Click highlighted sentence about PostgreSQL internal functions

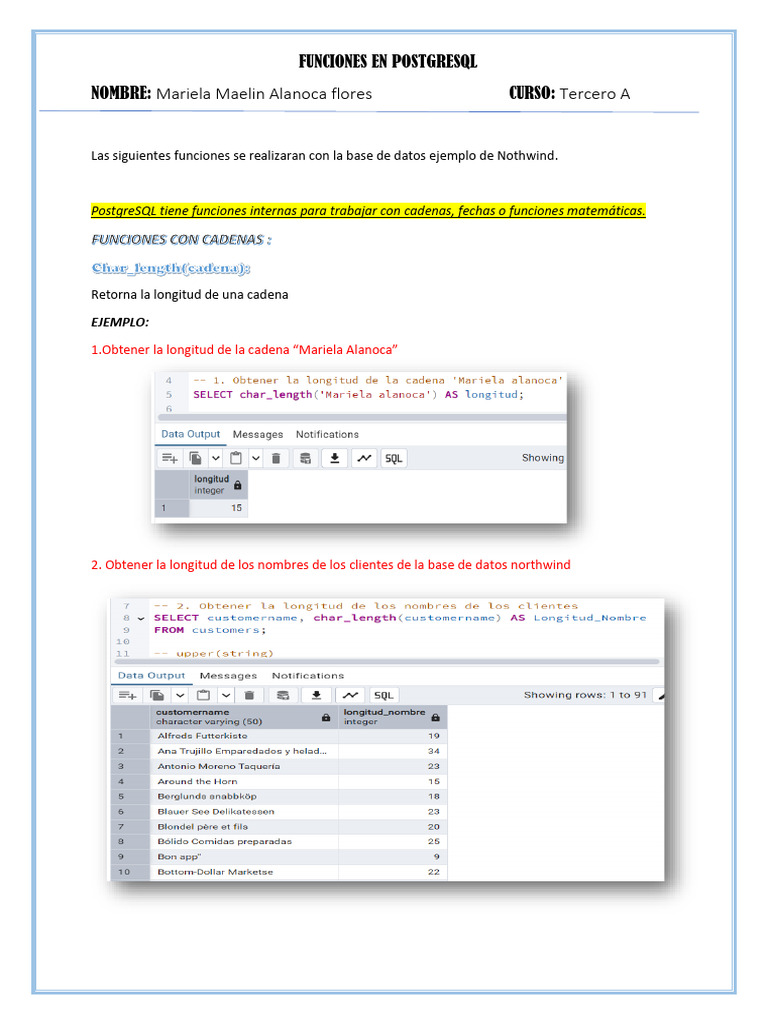(x=368, y=211)
